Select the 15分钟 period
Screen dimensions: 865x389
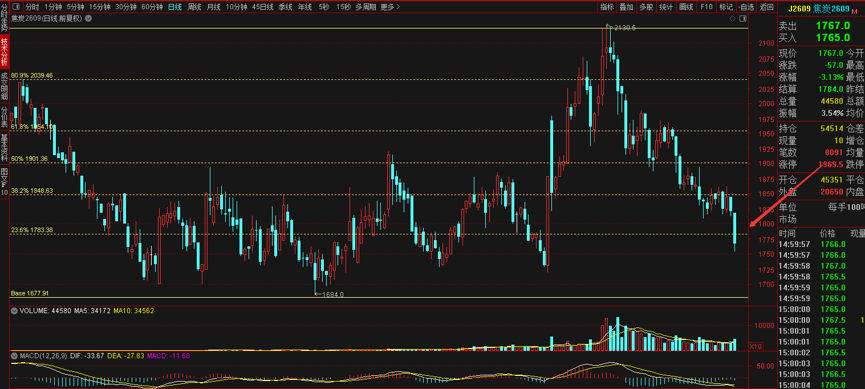tap(99, 7)
